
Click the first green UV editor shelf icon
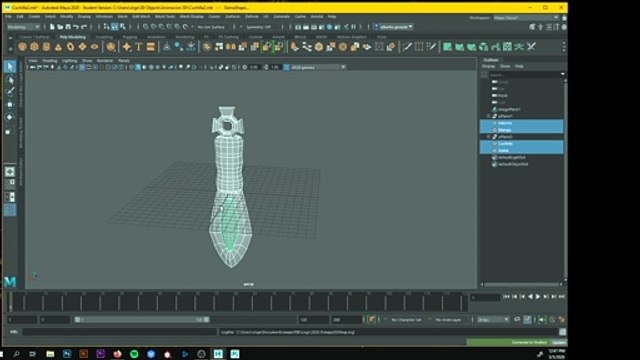point(447,47)
